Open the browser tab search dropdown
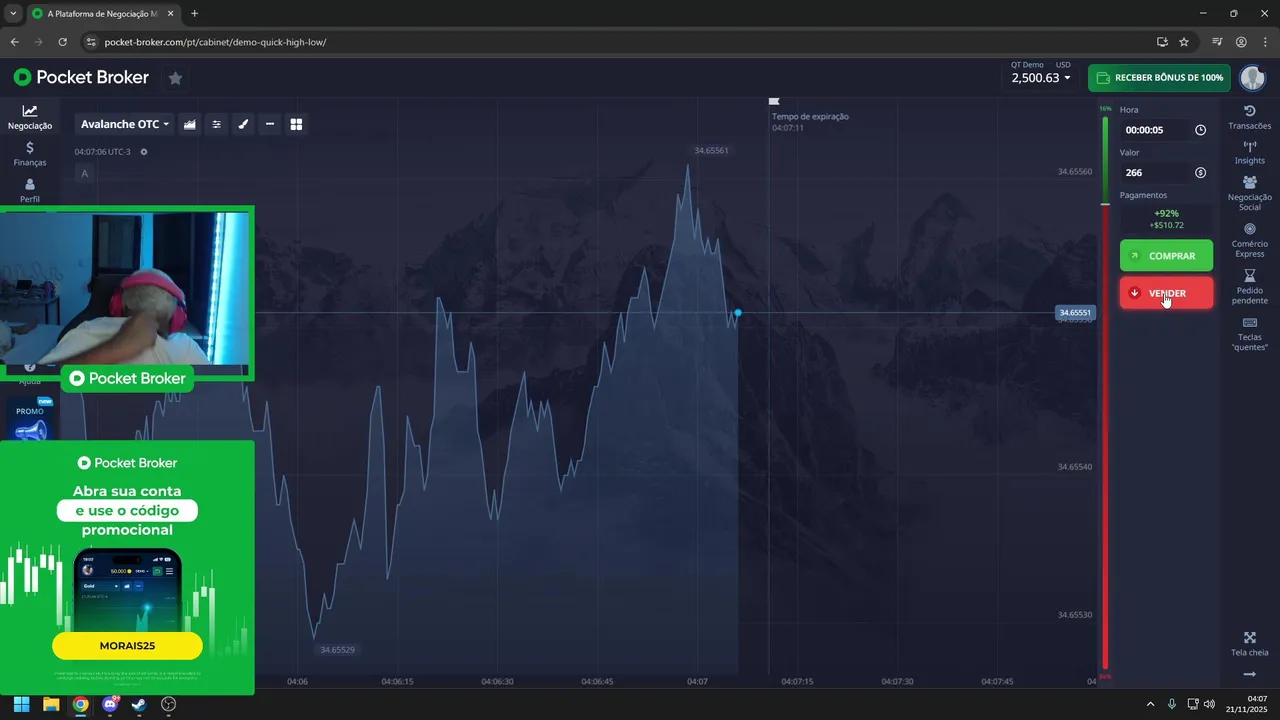 coord(13,13)
